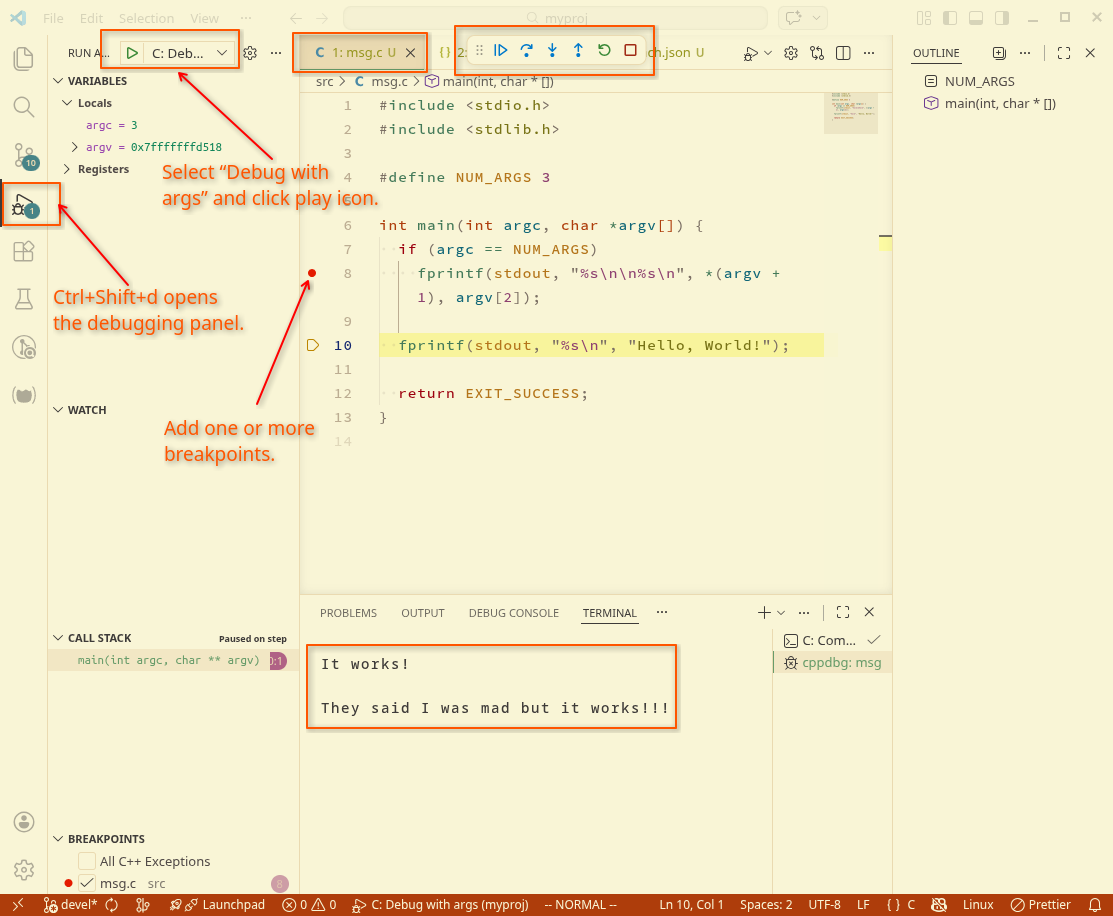Change indentation via Spaces: 2

766,905
